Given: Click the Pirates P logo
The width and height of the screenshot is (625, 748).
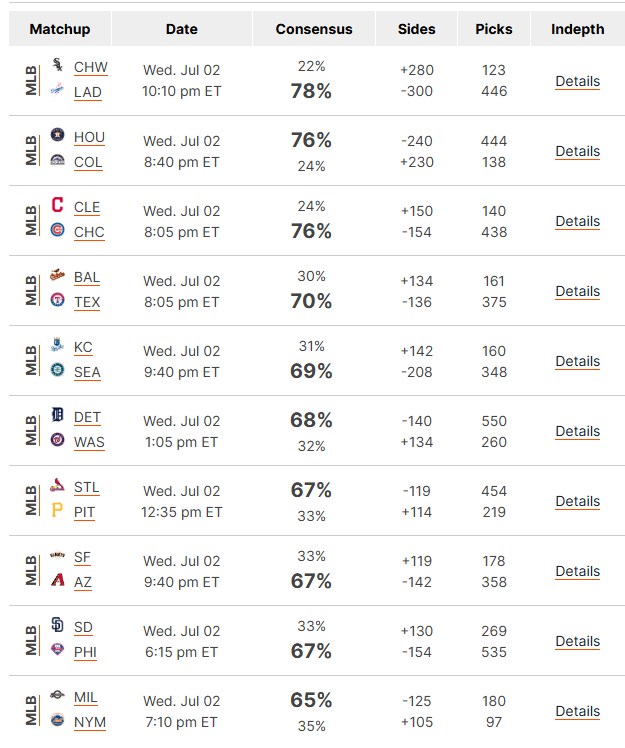Looking at the screenshot, I should [x=57, y=510].
